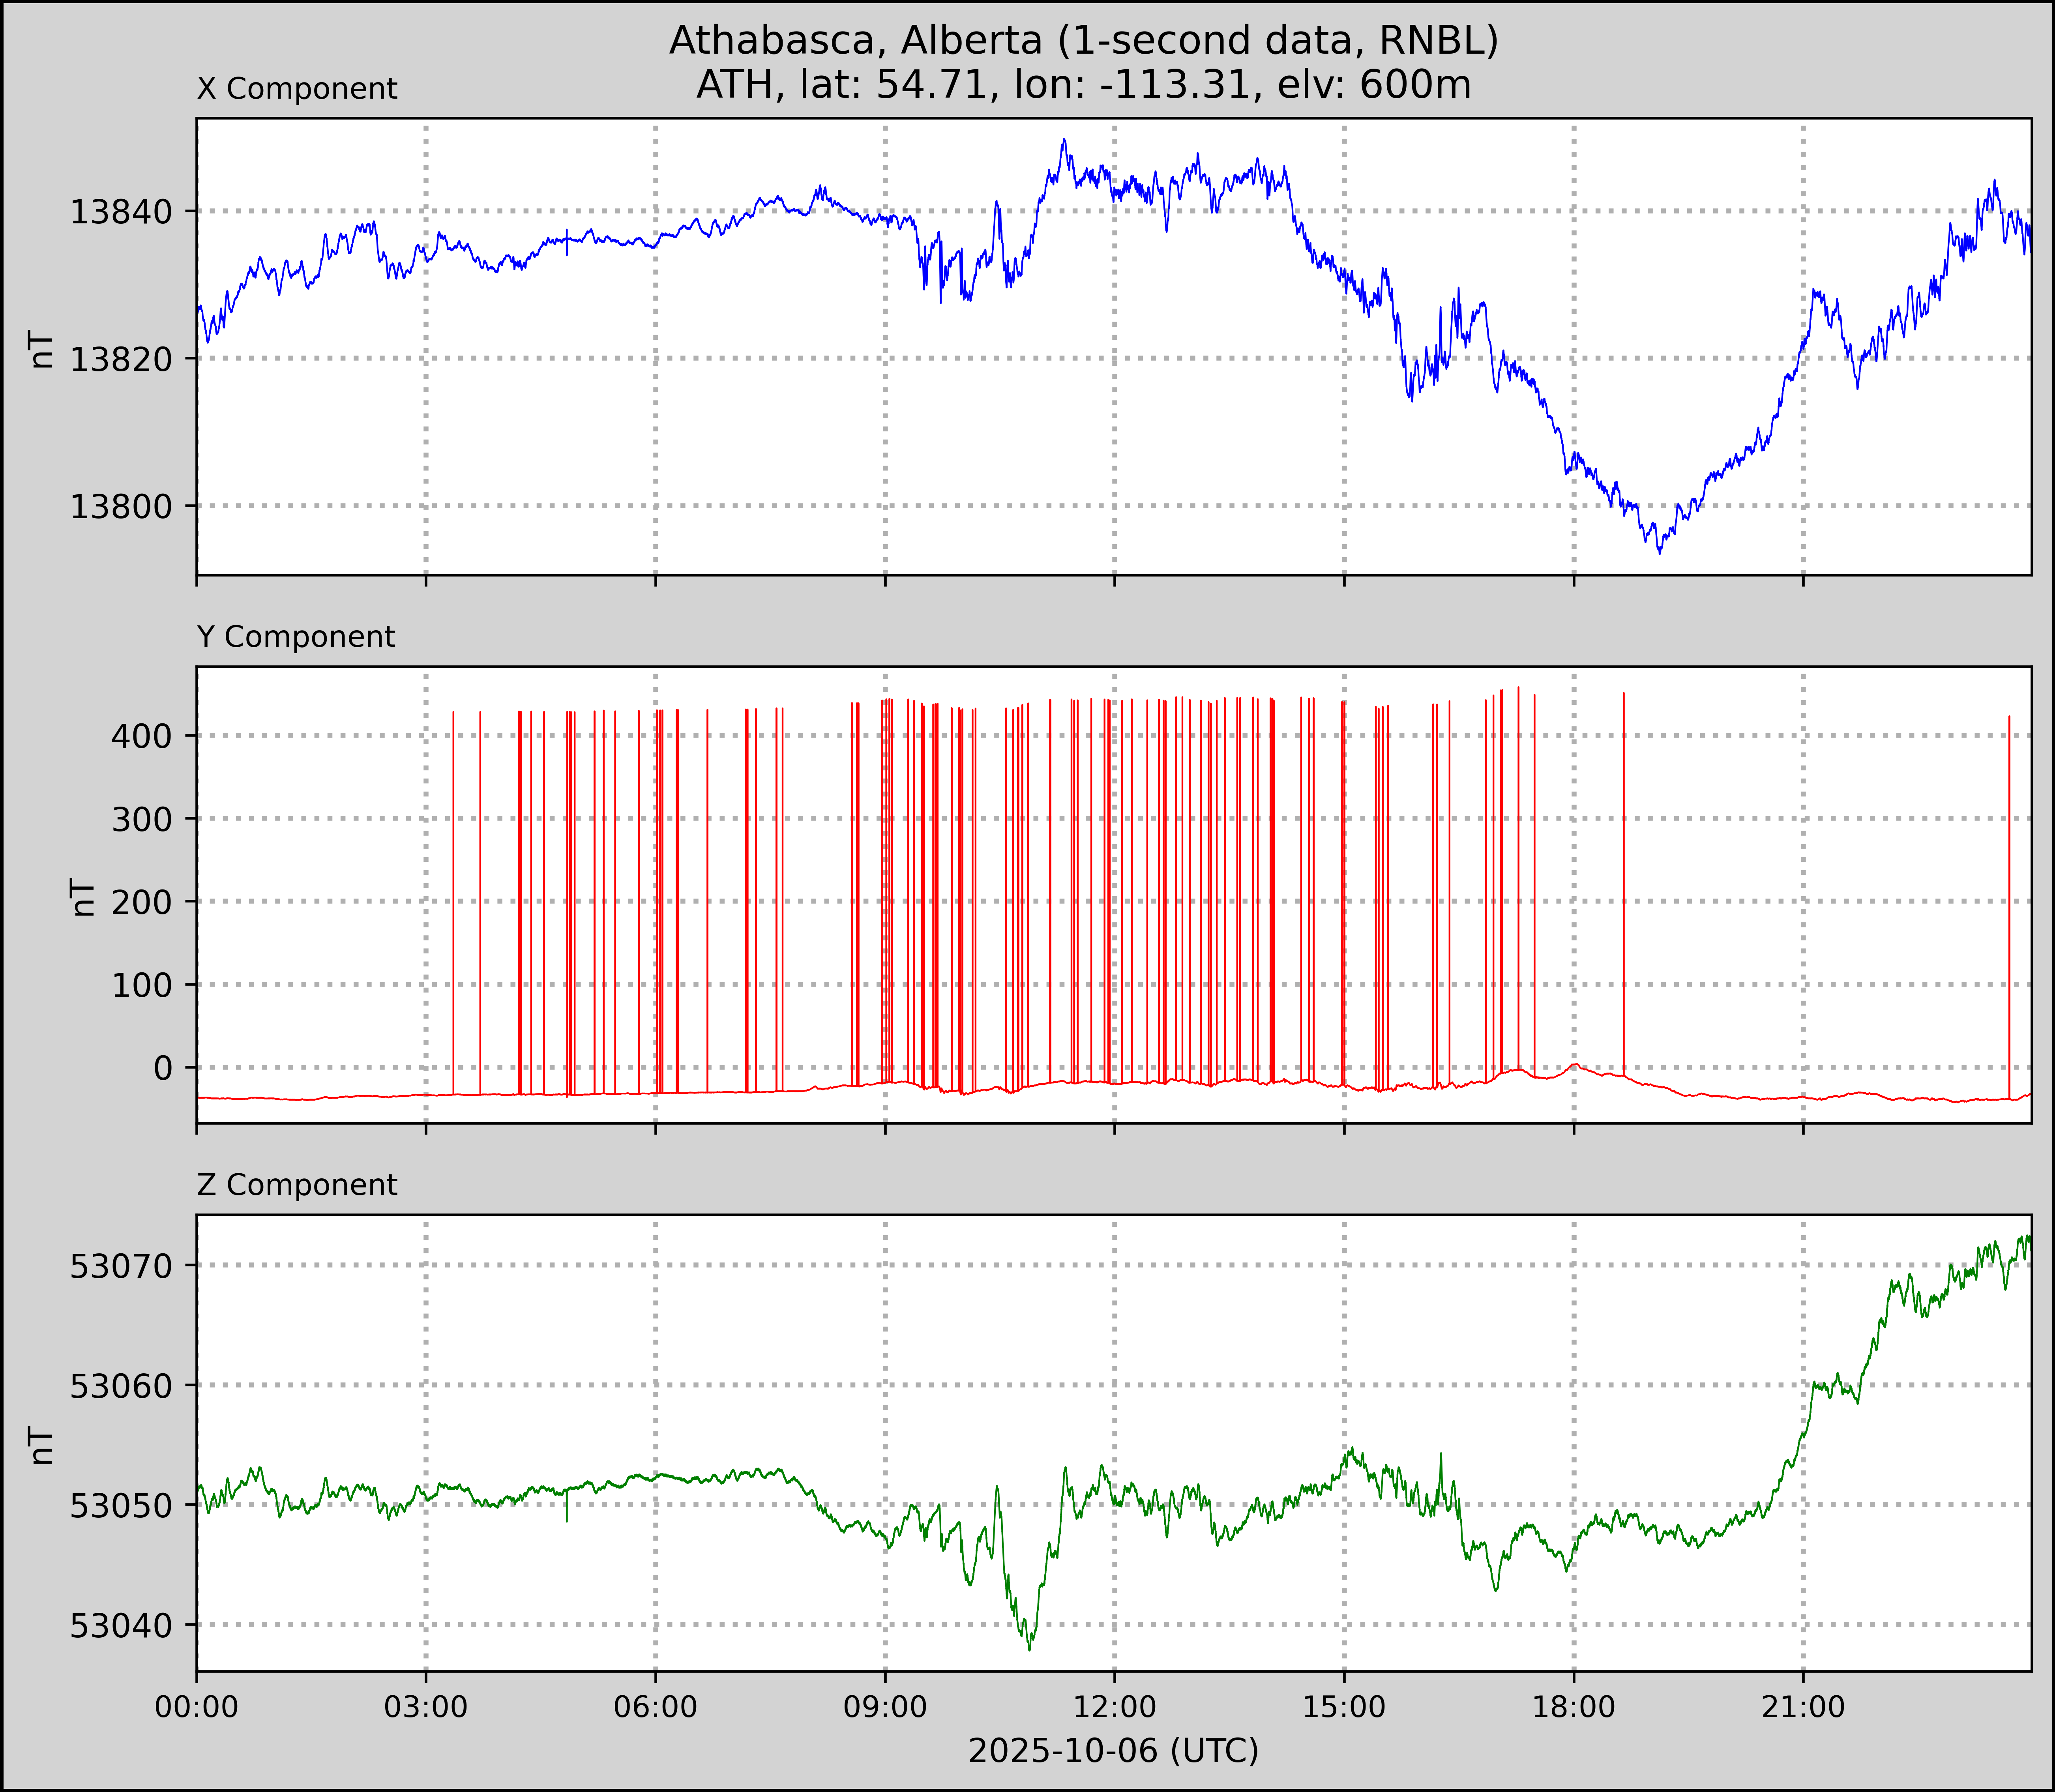Click the 'Y Component' panel label

coord(296,637)
